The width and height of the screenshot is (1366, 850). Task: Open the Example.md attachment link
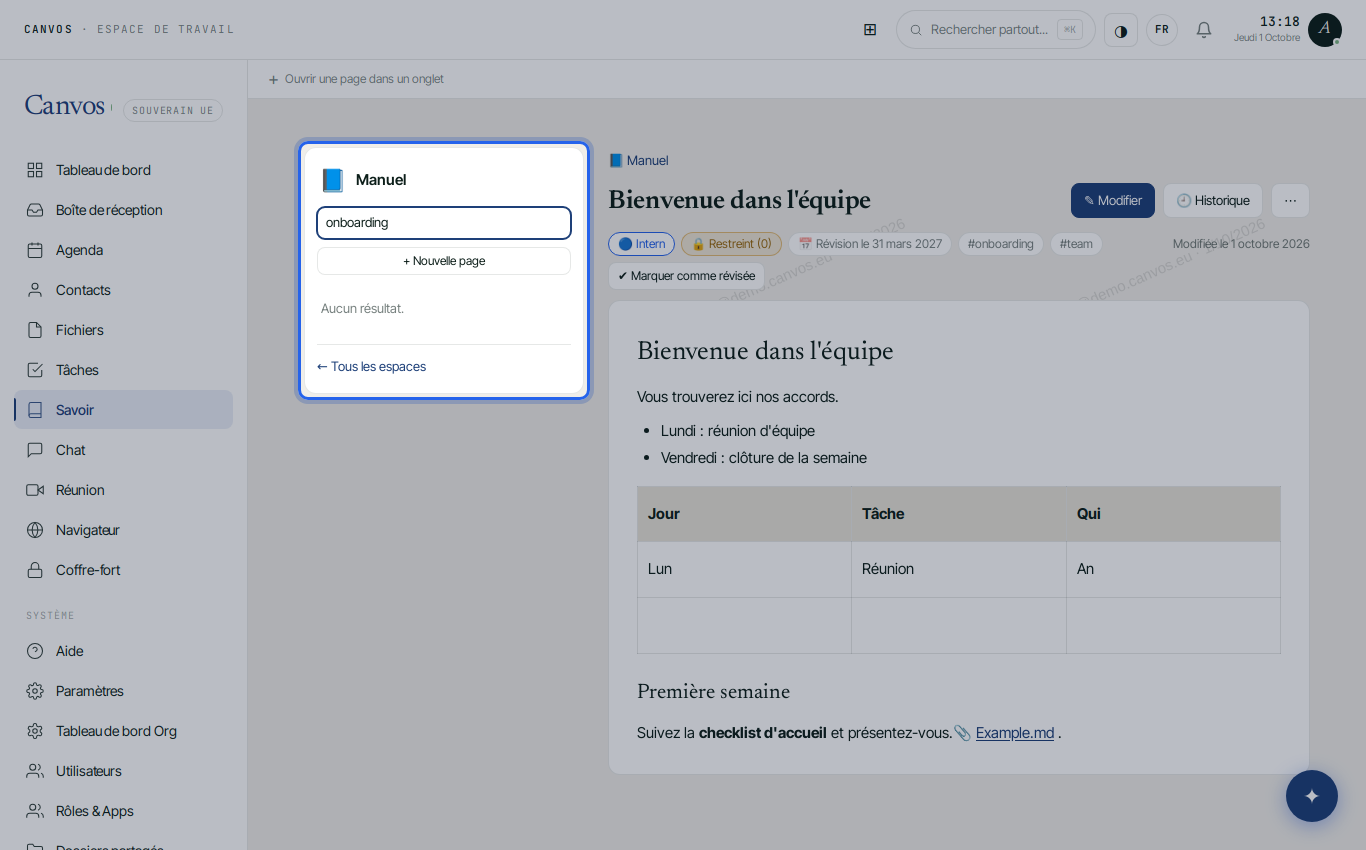[1015, 733]
